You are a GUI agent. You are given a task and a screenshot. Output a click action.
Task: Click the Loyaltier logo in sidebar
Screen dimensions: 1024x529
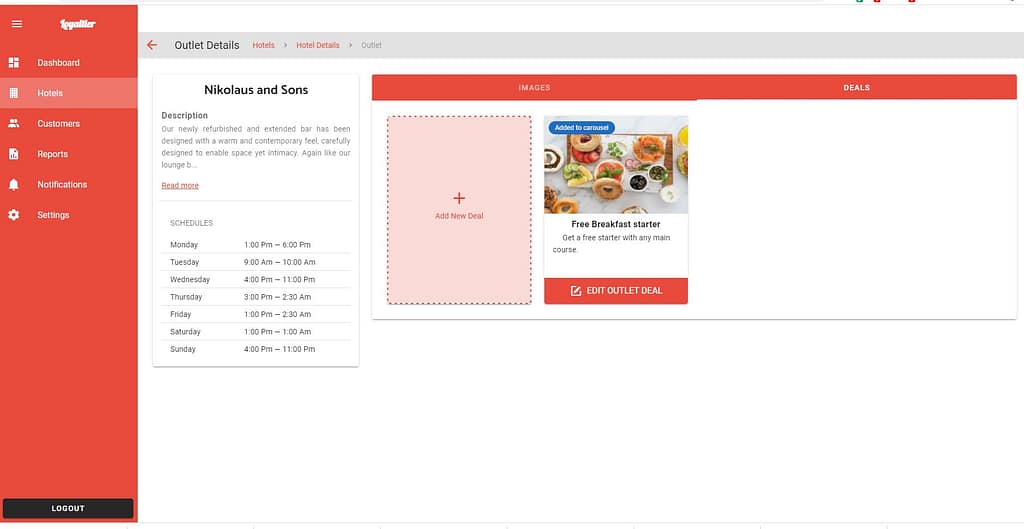[77, 24]
